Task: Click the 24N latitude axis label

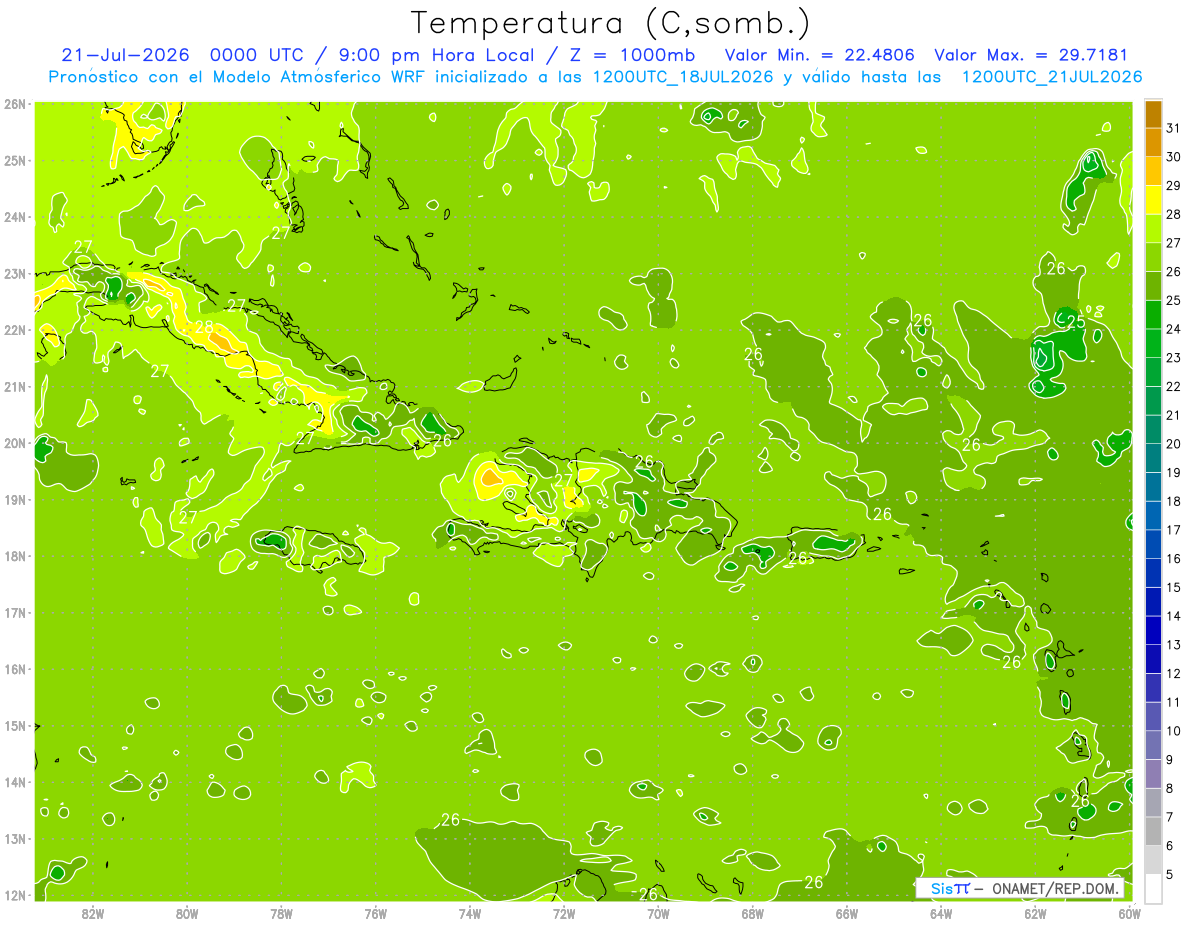Action: (14, 217)
